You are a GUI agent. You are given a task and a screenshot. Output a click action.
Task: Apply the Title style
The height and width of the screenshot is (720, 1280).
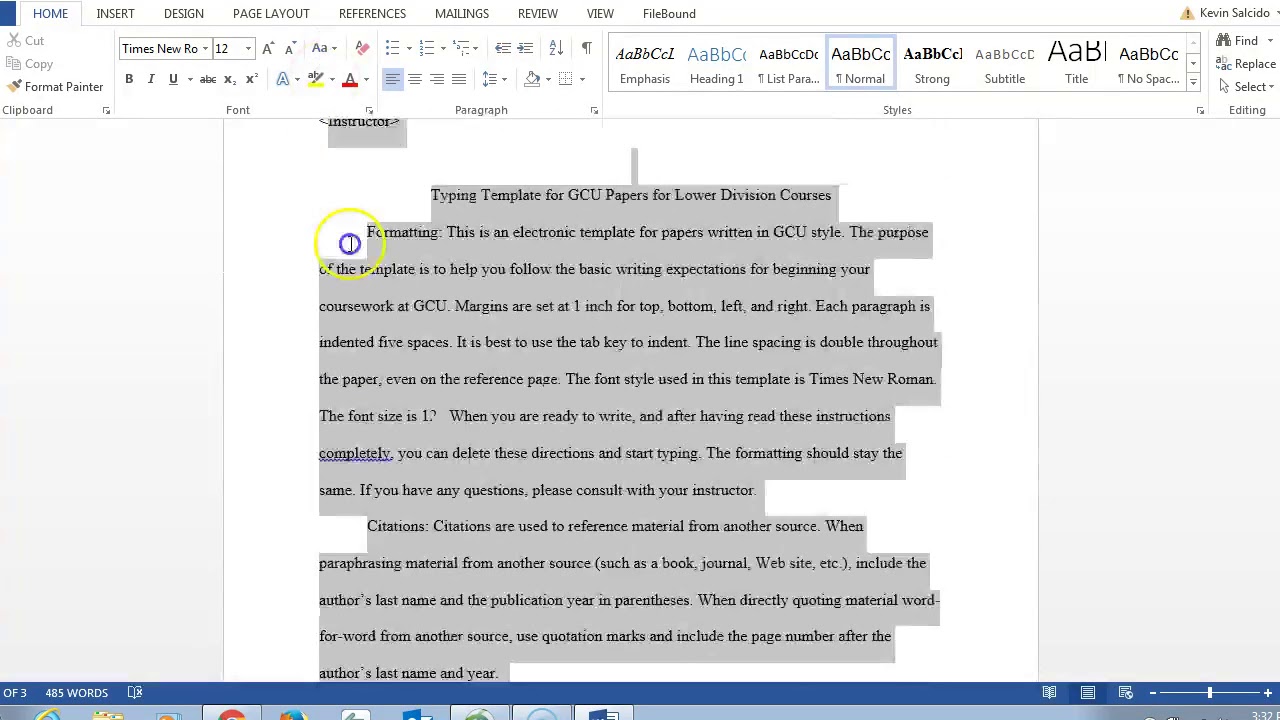click(x=1077, y=64)
